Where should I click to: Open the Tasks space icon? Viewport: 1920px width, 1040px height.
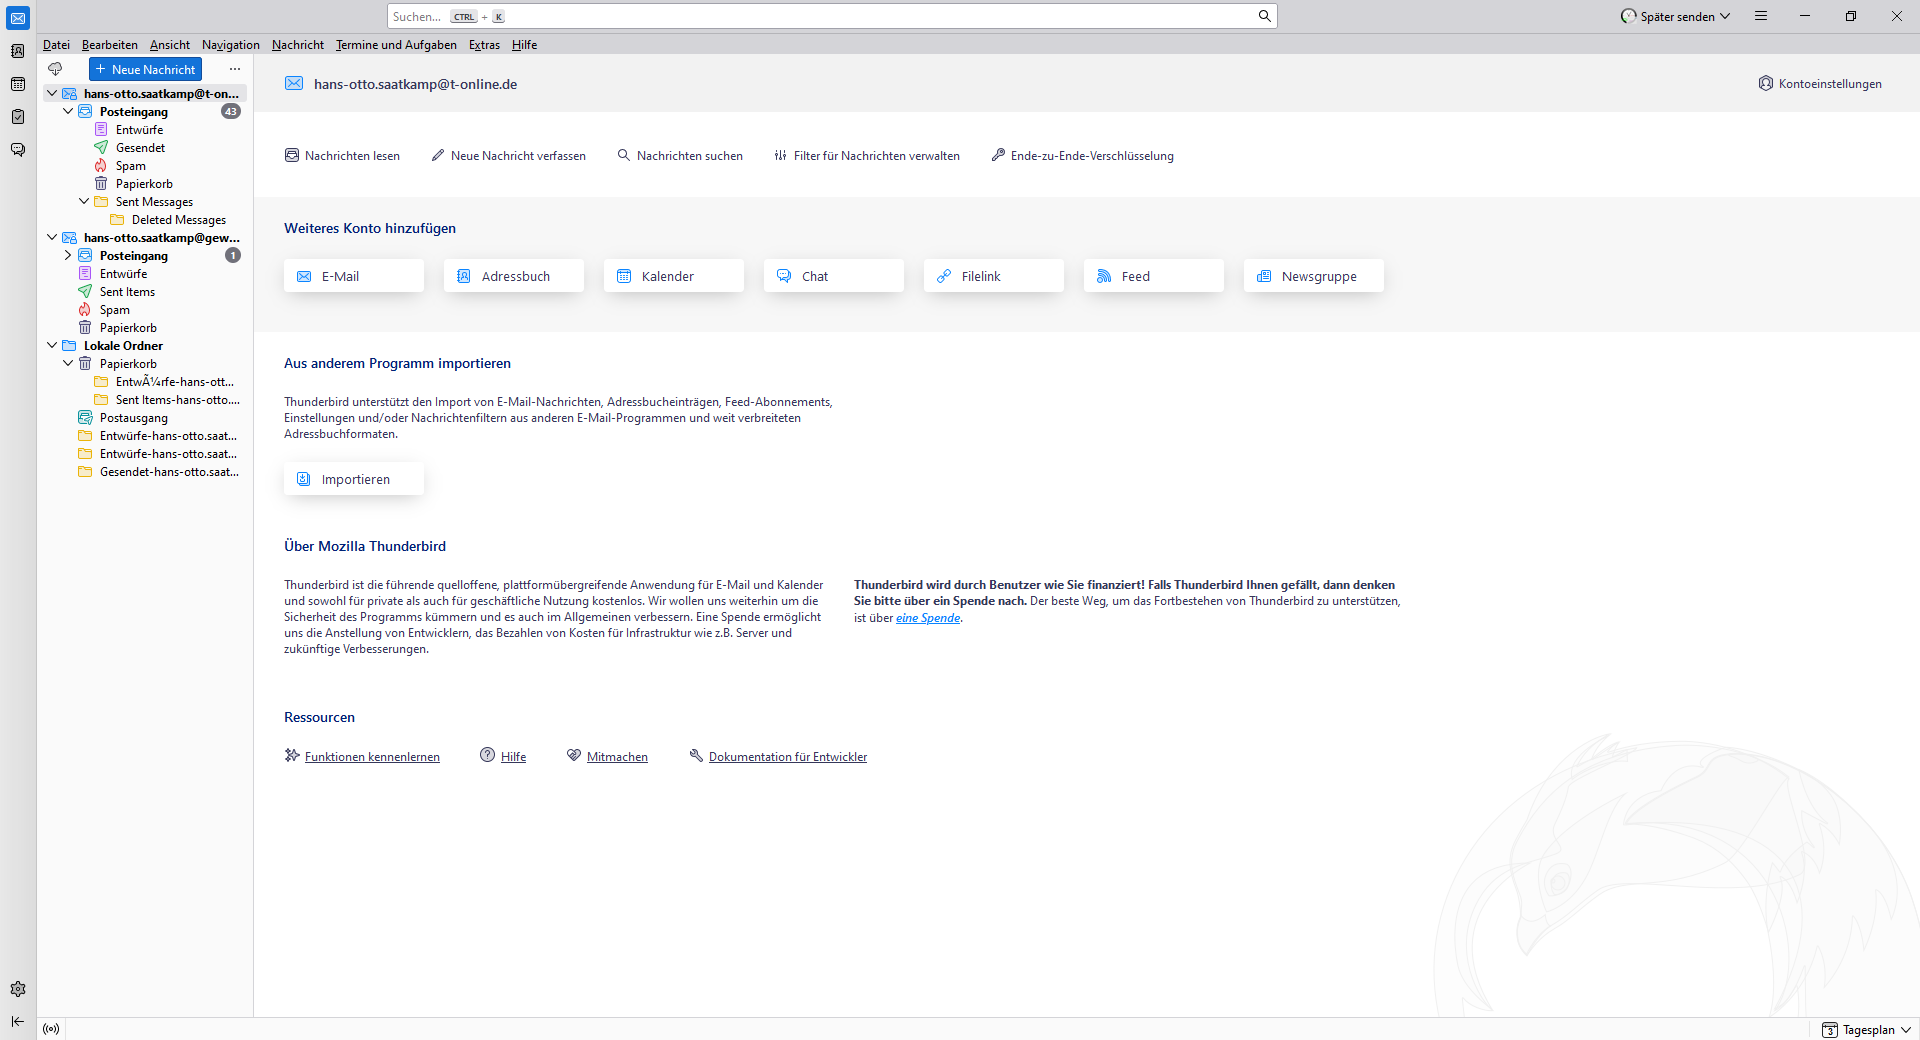tap(18, 117)
